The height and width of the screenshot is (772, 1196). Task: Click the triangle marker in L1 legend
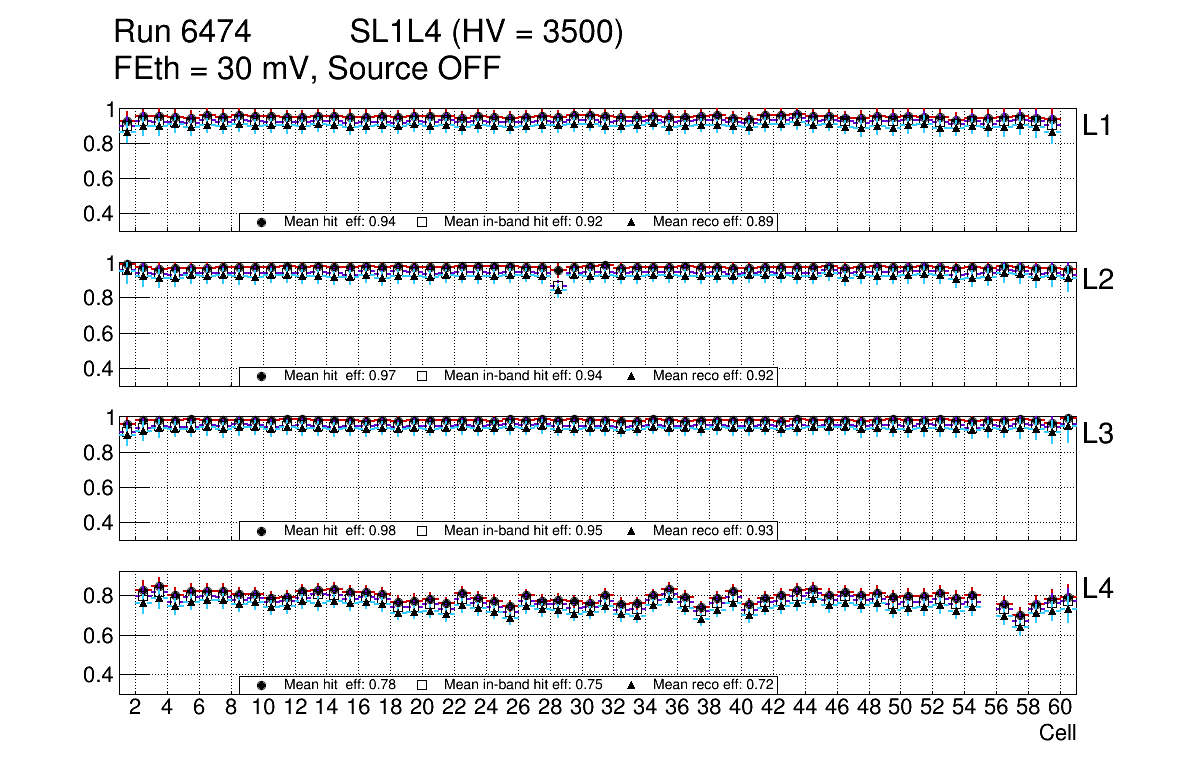[632, 222]
